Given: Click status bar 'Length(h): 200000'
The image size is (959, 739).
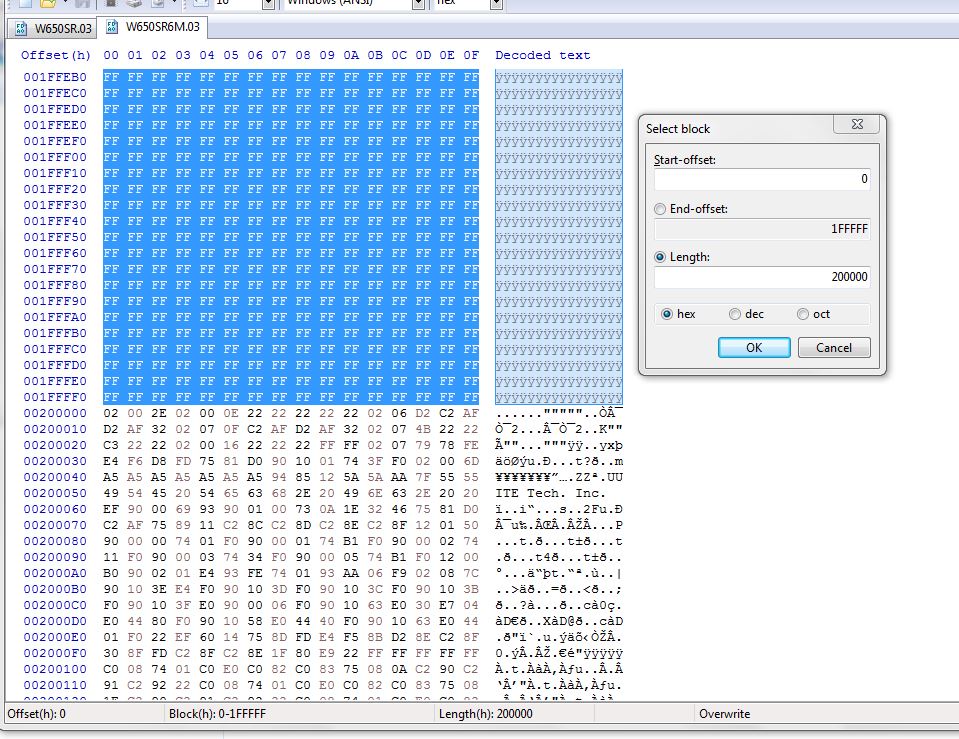Looking at the screenshot, I should point(486,714).
